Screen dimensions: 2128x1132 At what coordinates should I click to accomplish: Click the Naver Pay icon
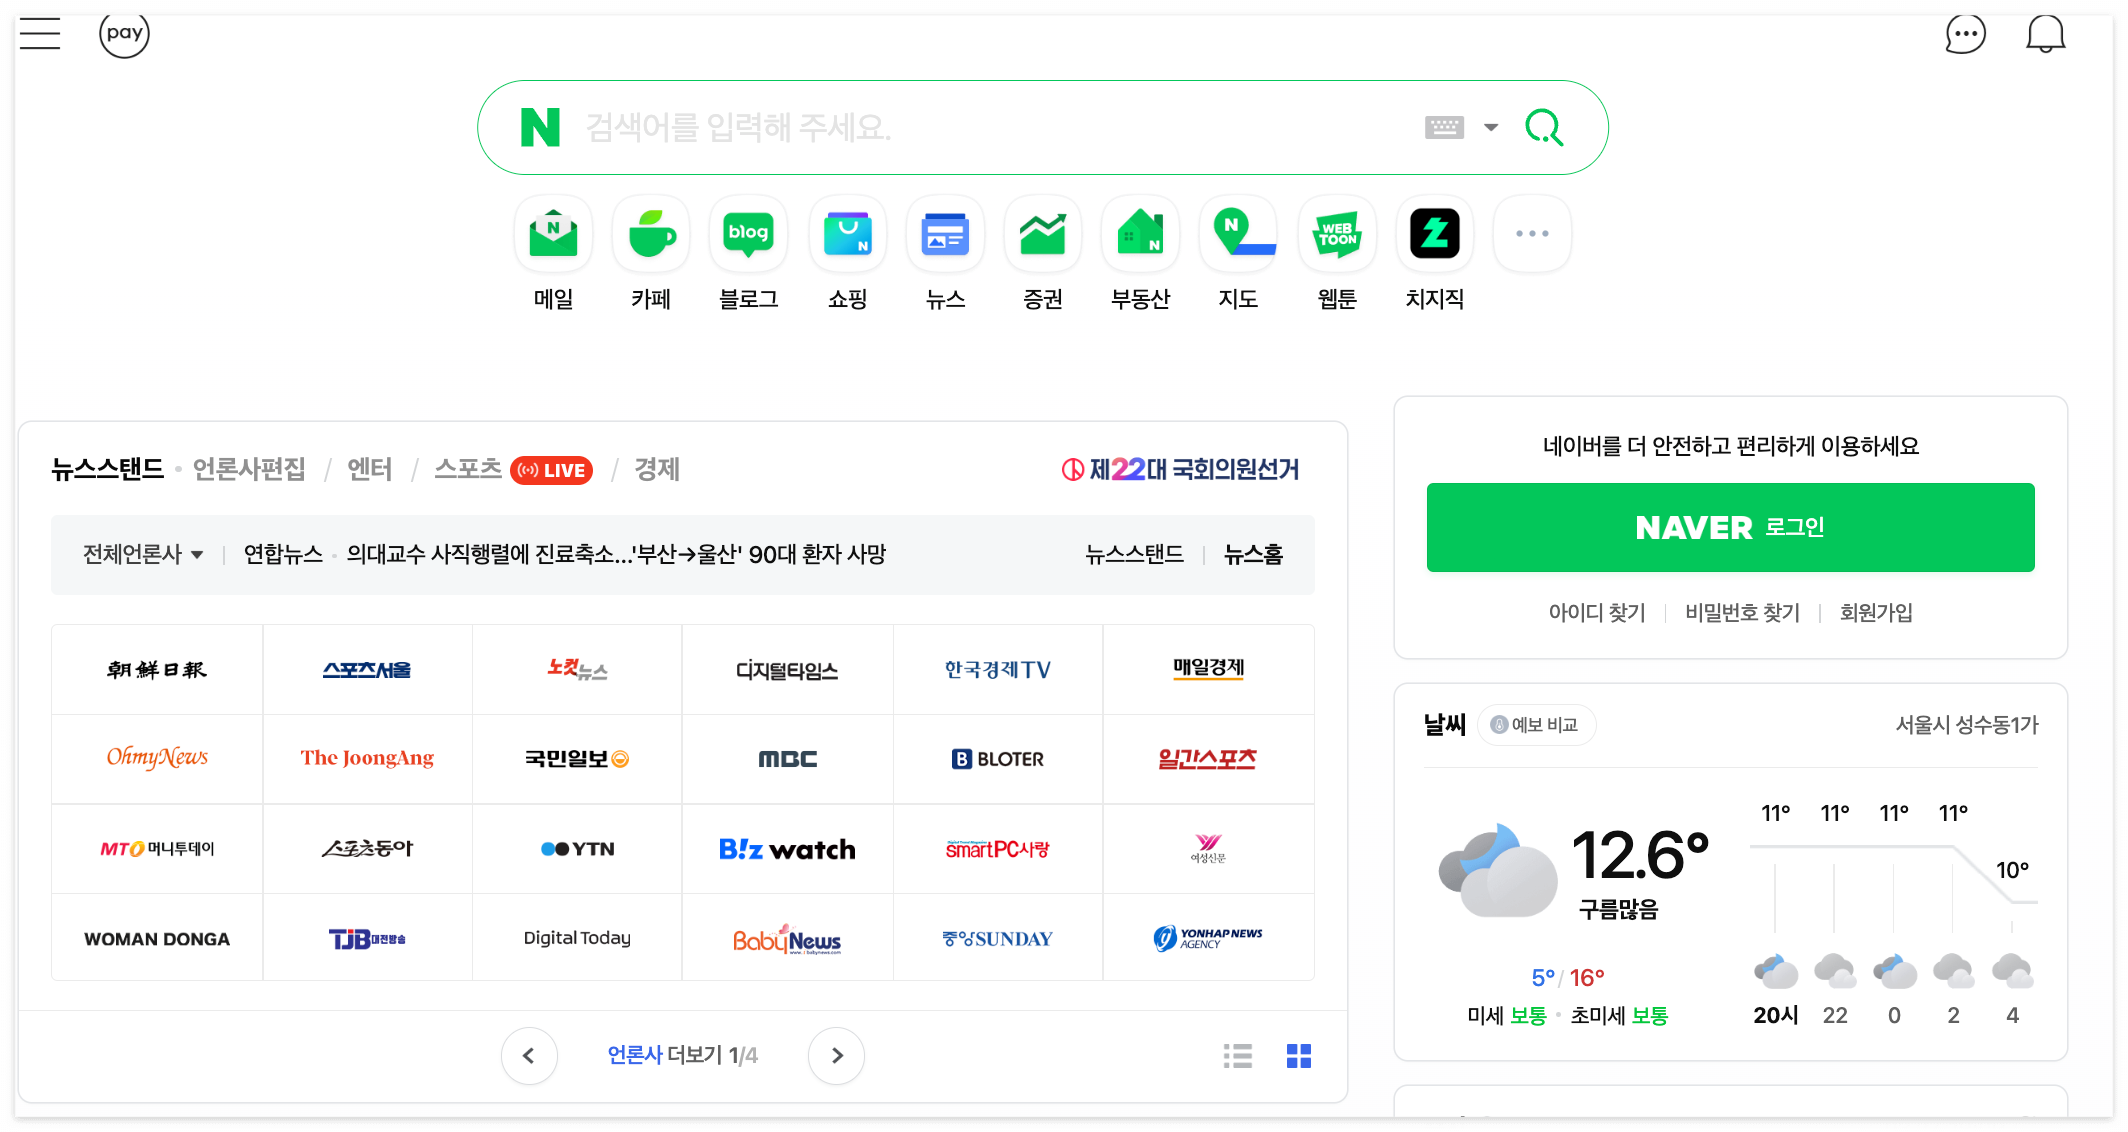[x=124, y=34]
